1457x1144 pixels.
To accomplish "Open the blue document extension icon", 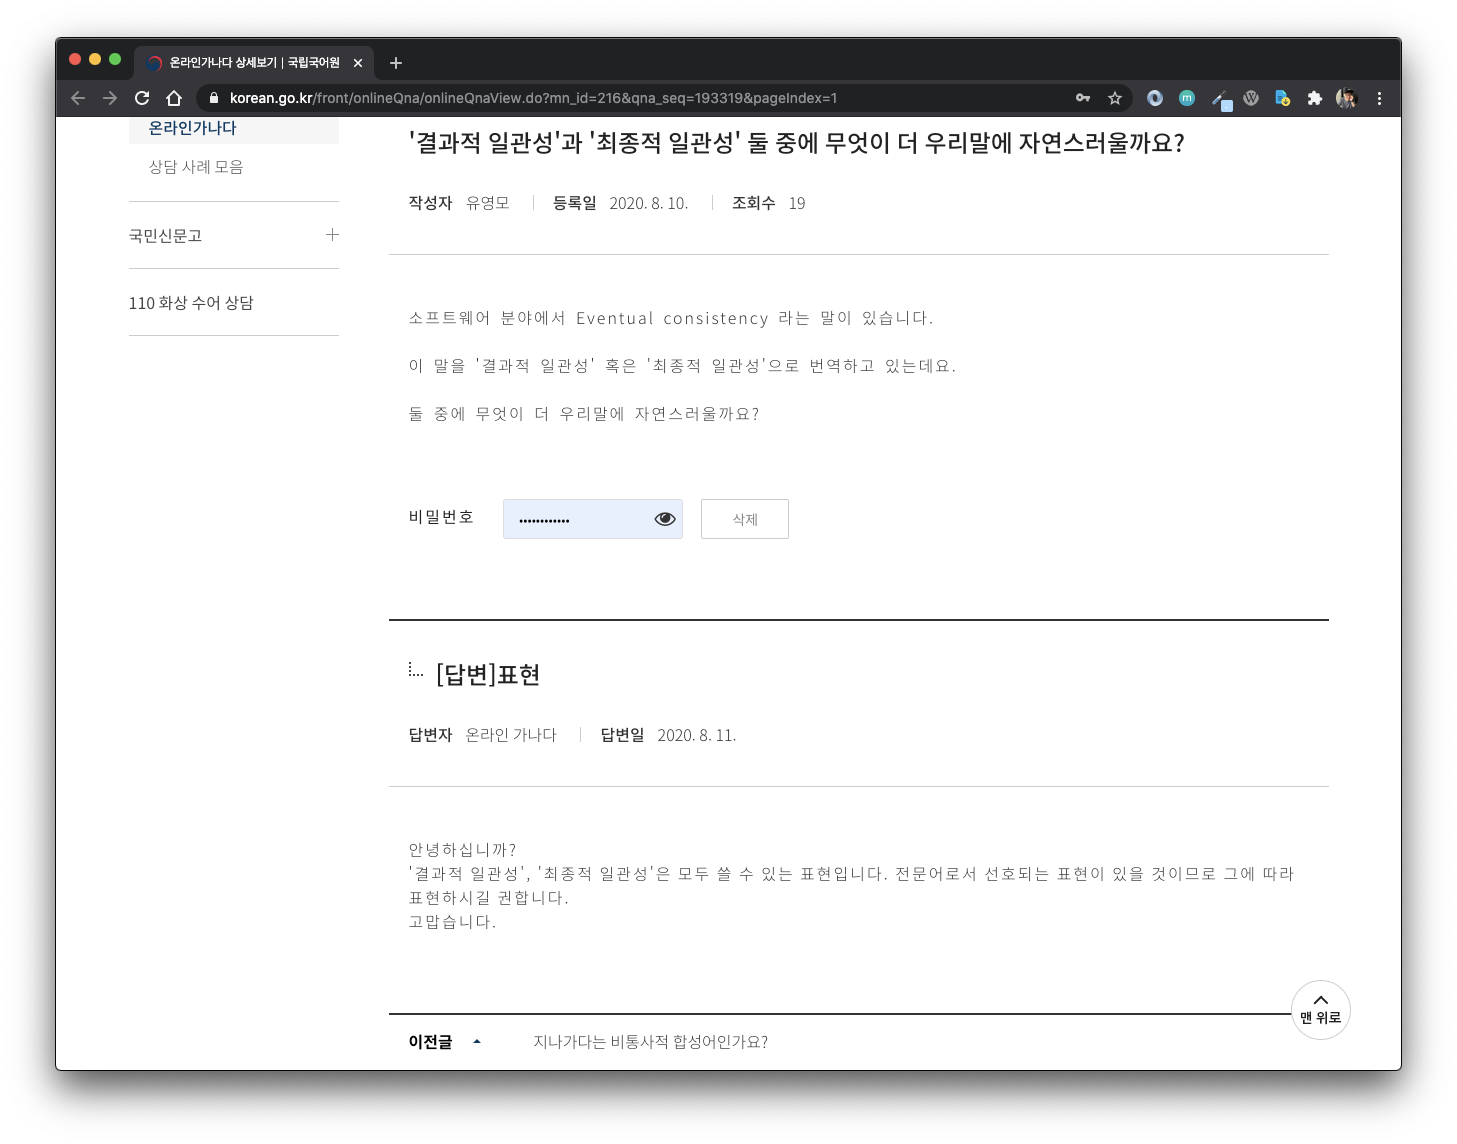I will [x=1282, y=98].
